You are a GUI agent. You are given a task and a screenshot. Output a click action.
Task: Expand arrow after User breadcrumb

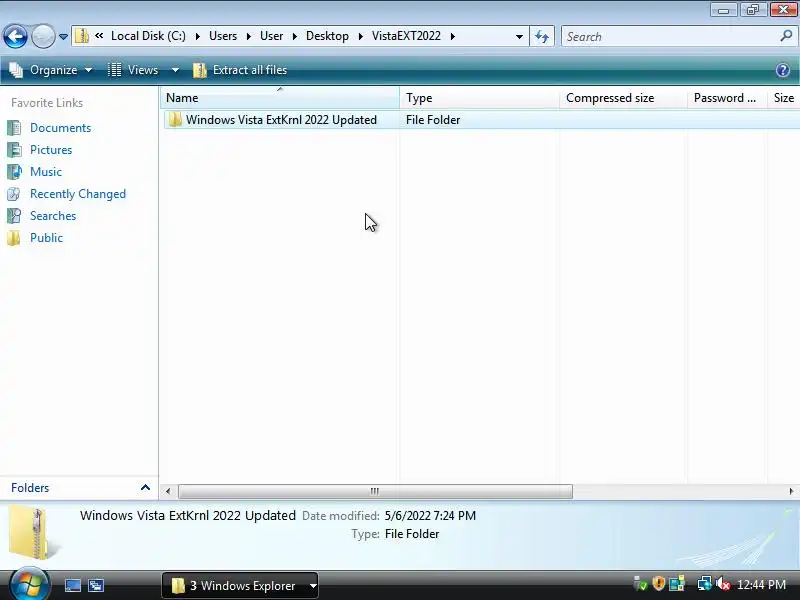pos(294,36)
